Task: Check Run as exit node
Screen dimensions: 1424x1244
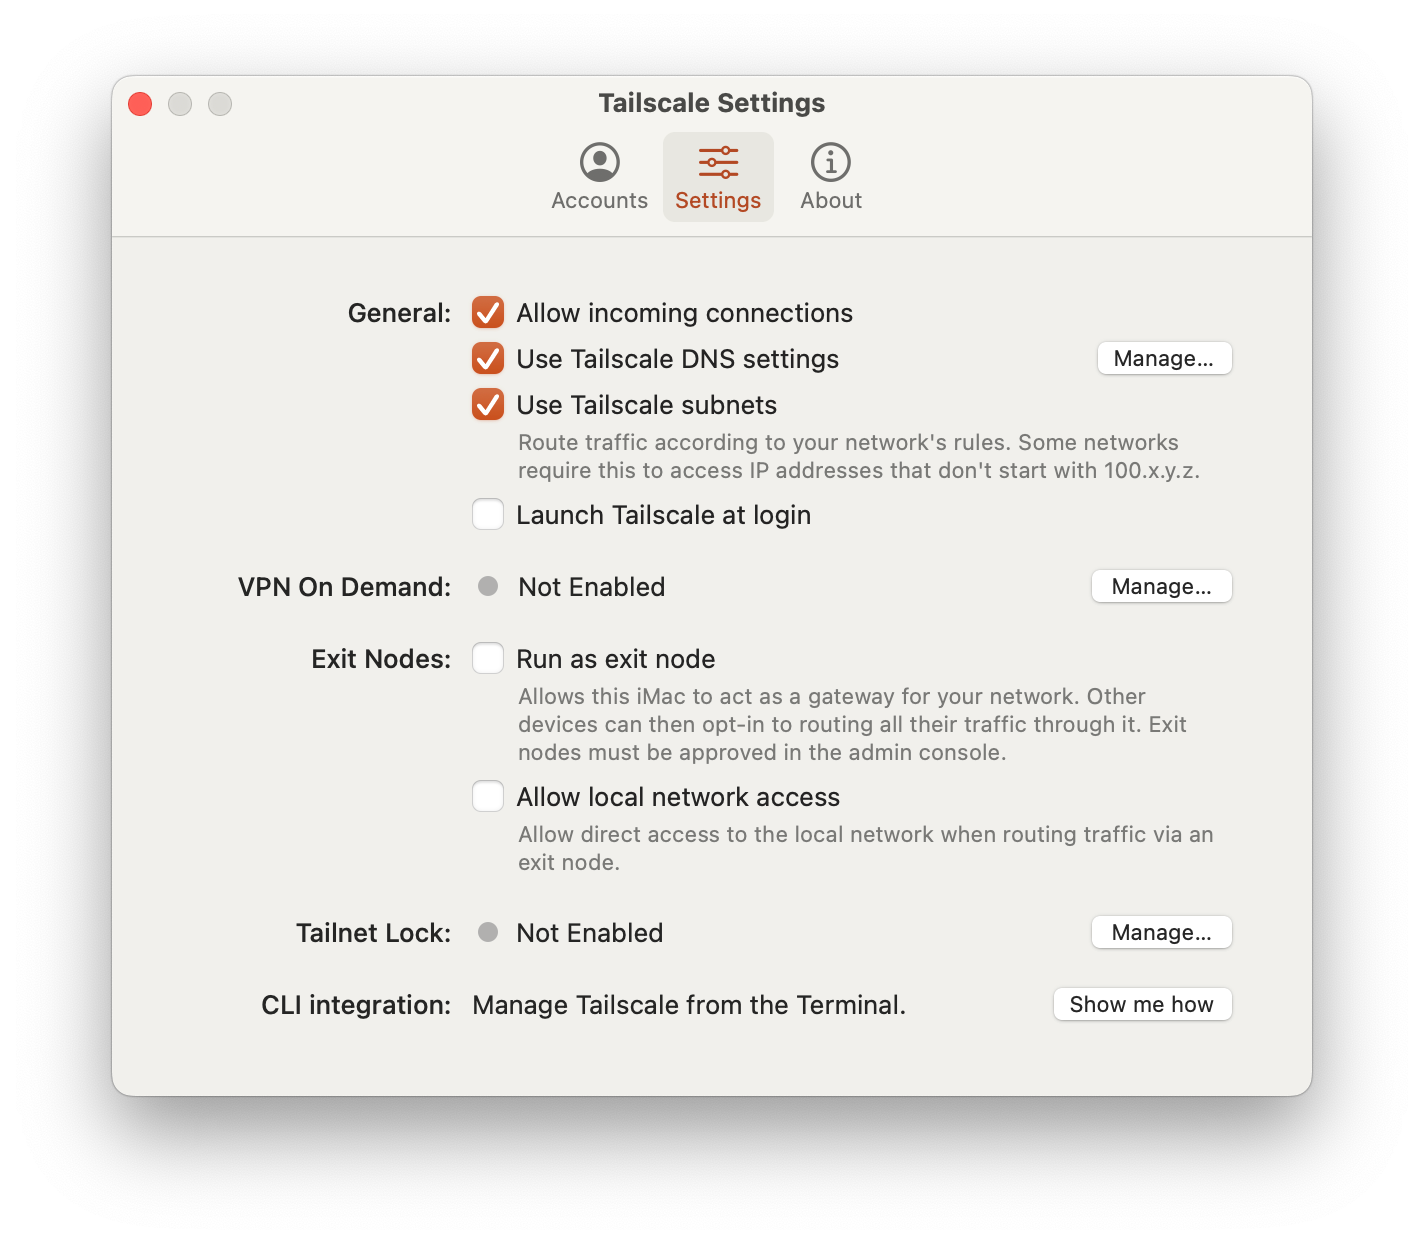Action: [x=488, y=659]
